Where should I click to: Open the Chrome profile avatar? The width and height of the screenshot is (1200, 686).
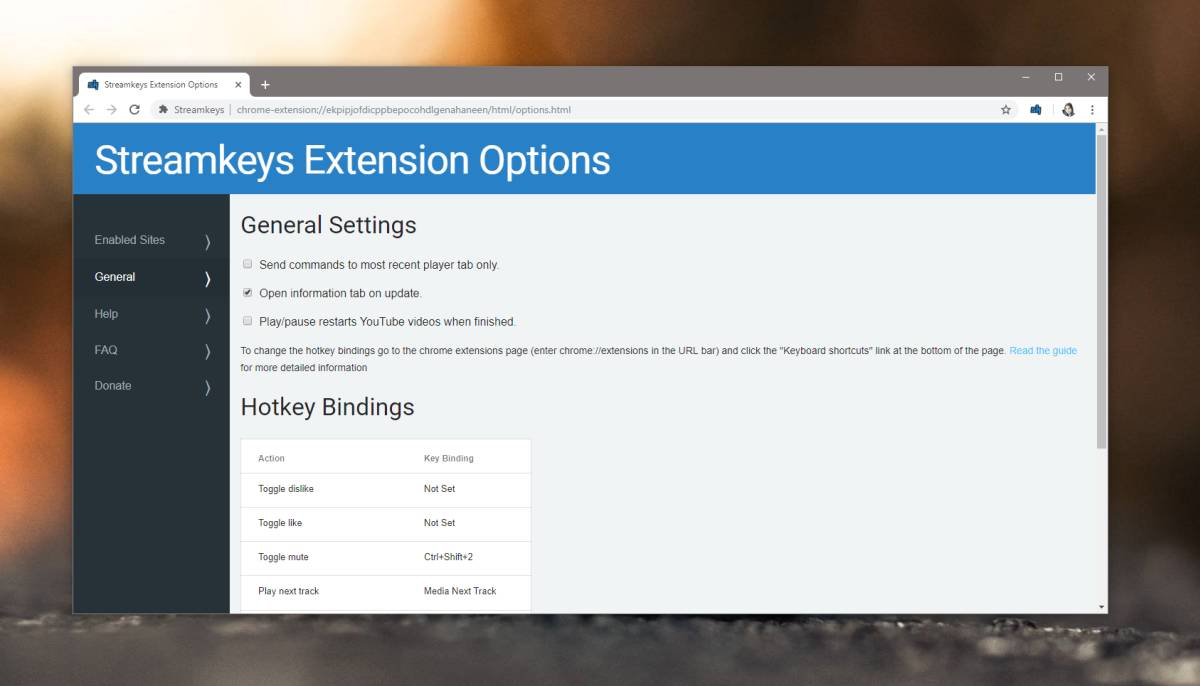click(x=1068, y=110)
